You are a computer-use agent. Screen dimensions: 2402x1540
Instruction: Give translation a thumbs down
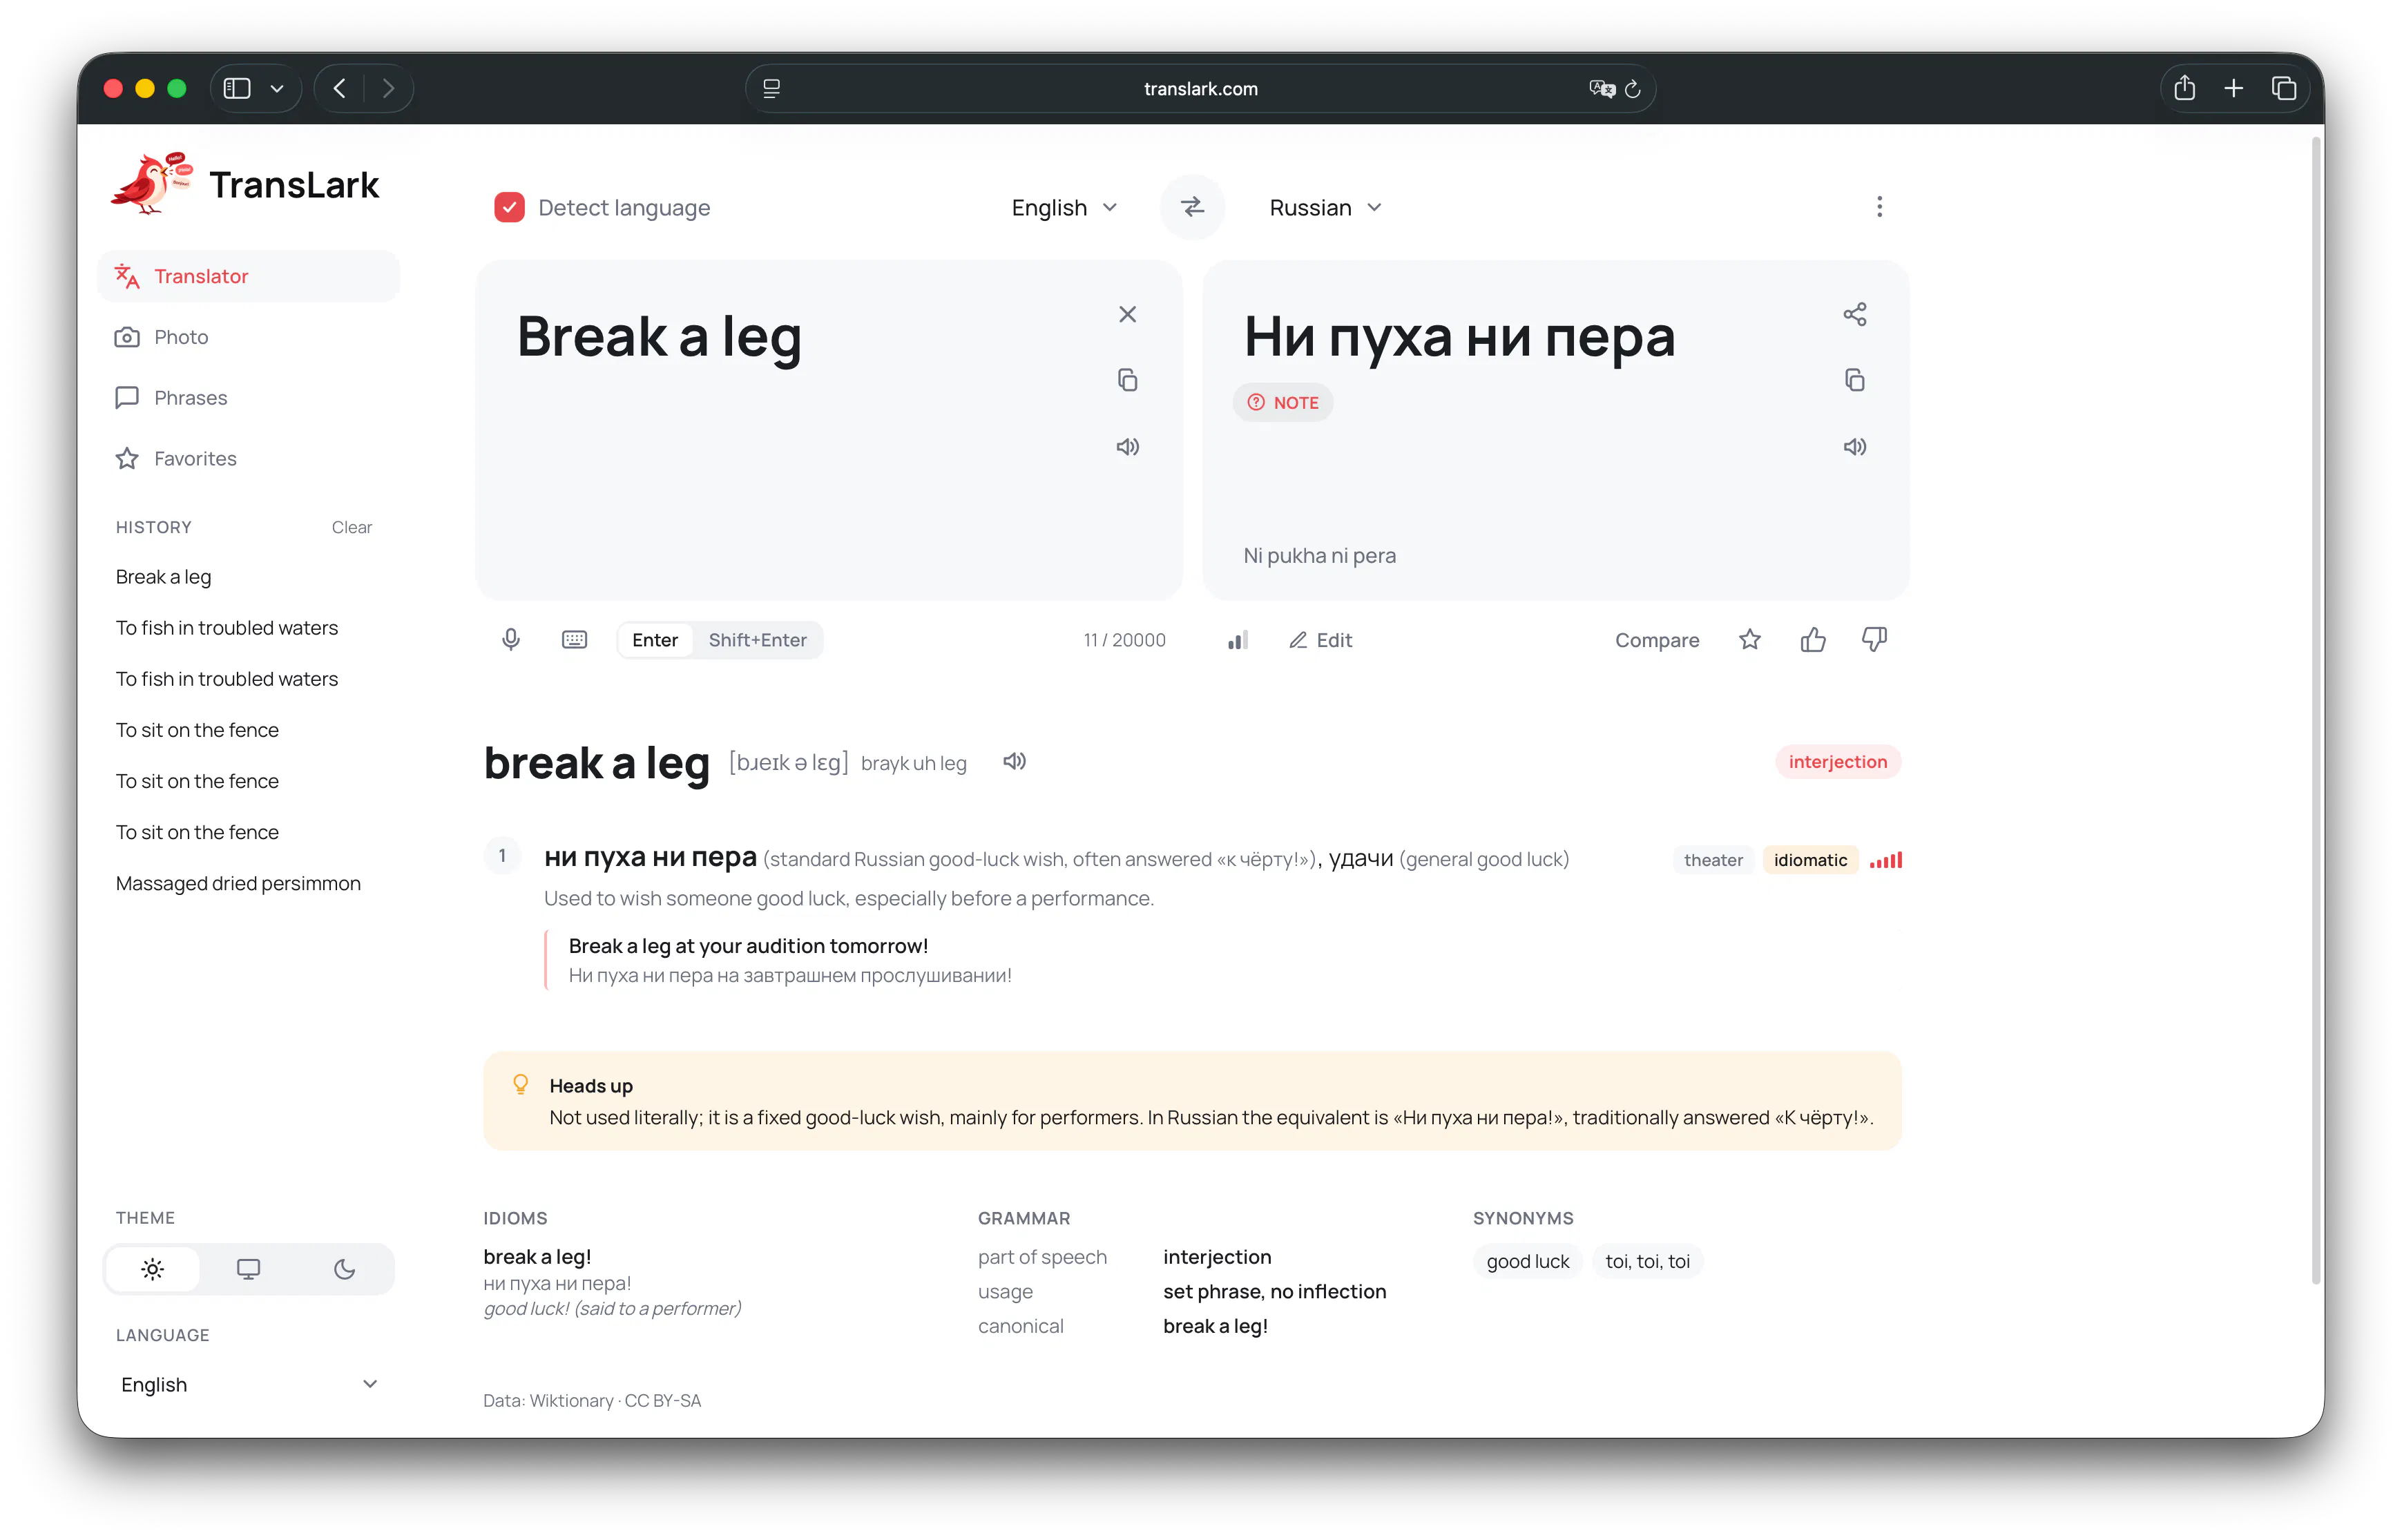pos(1874,640)
